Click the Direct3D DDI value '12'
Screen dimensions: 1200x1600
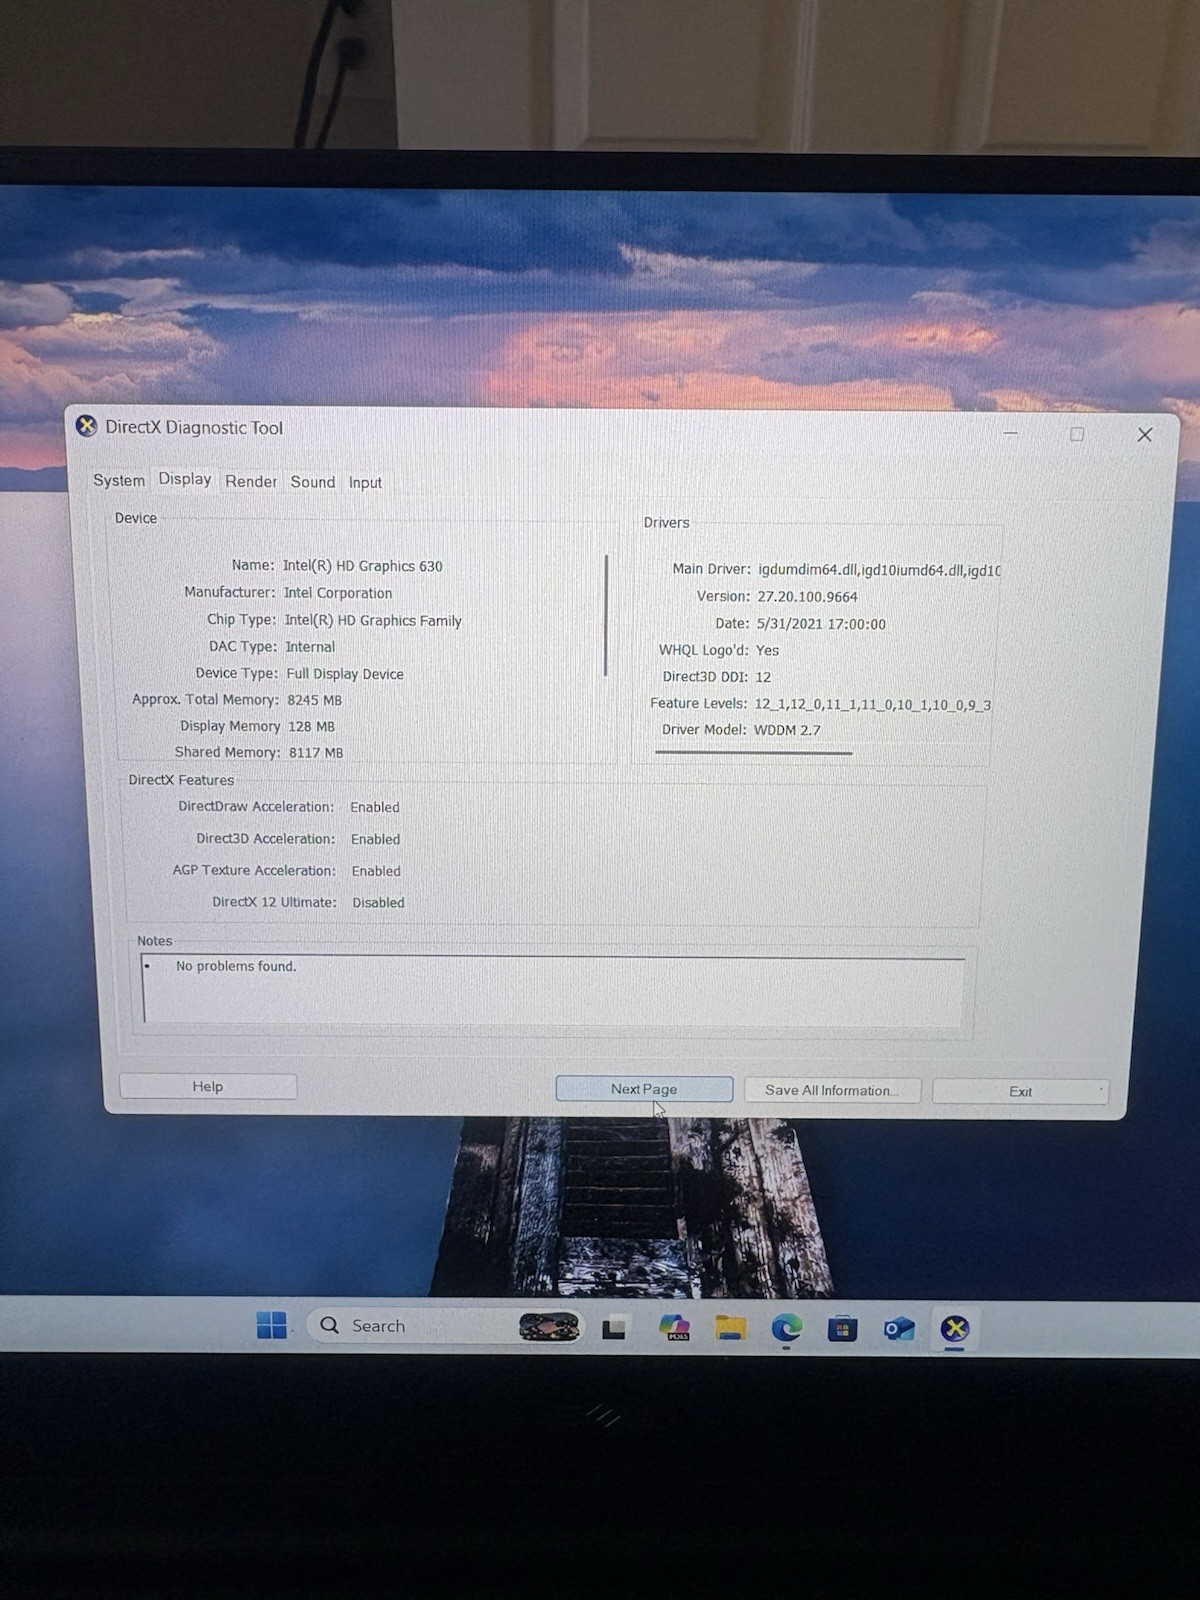tap(763, 677)
